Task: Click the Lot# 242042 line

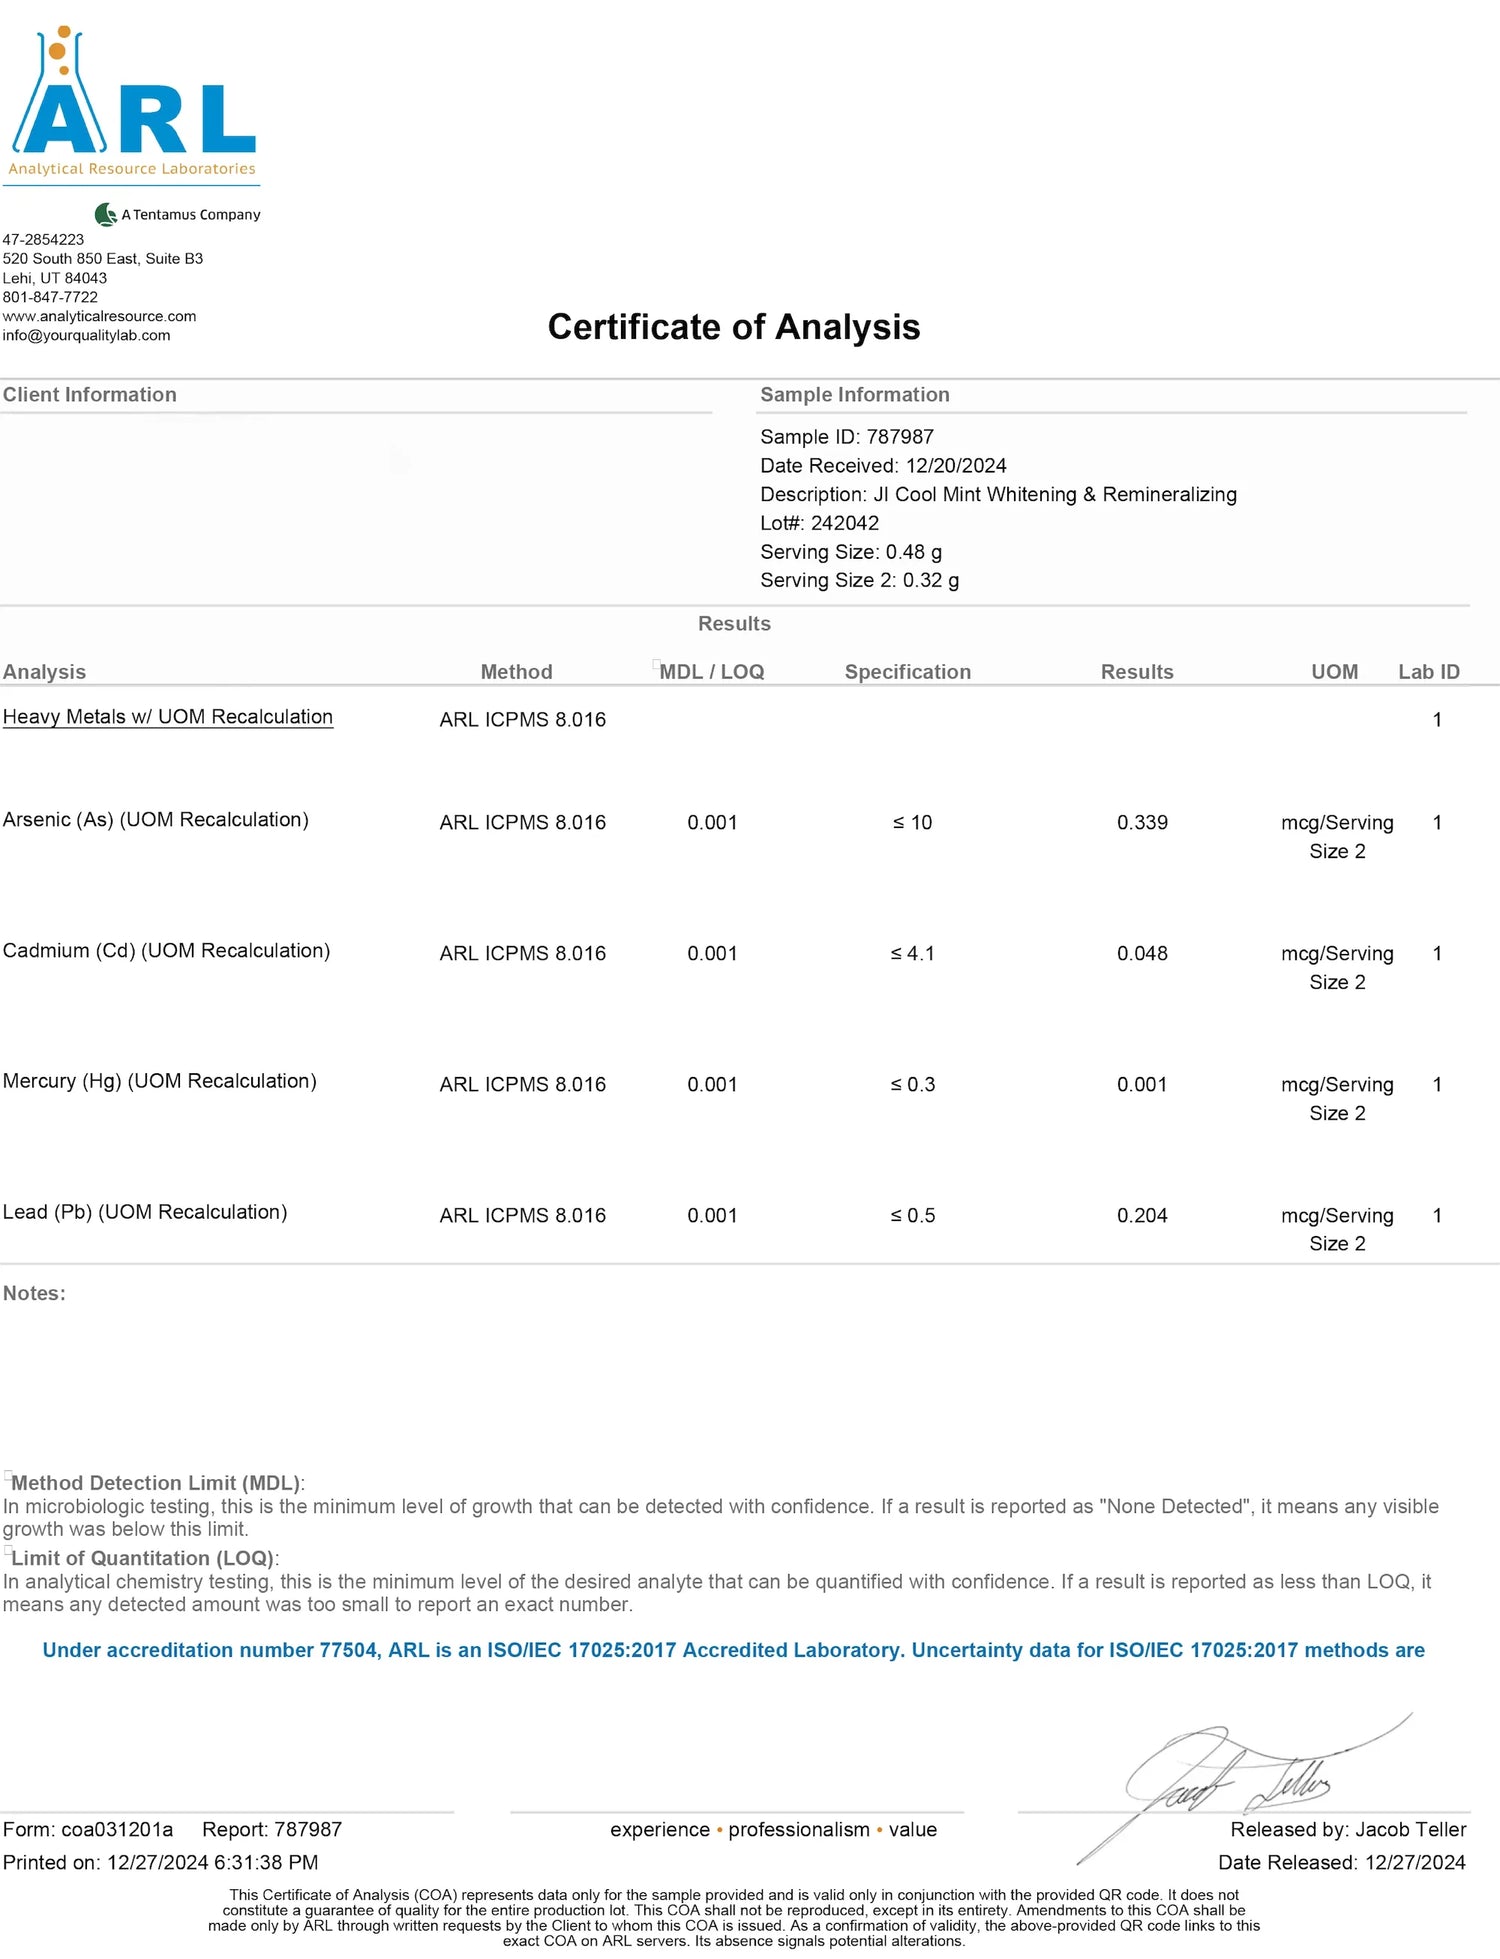Action: [819, 523]
